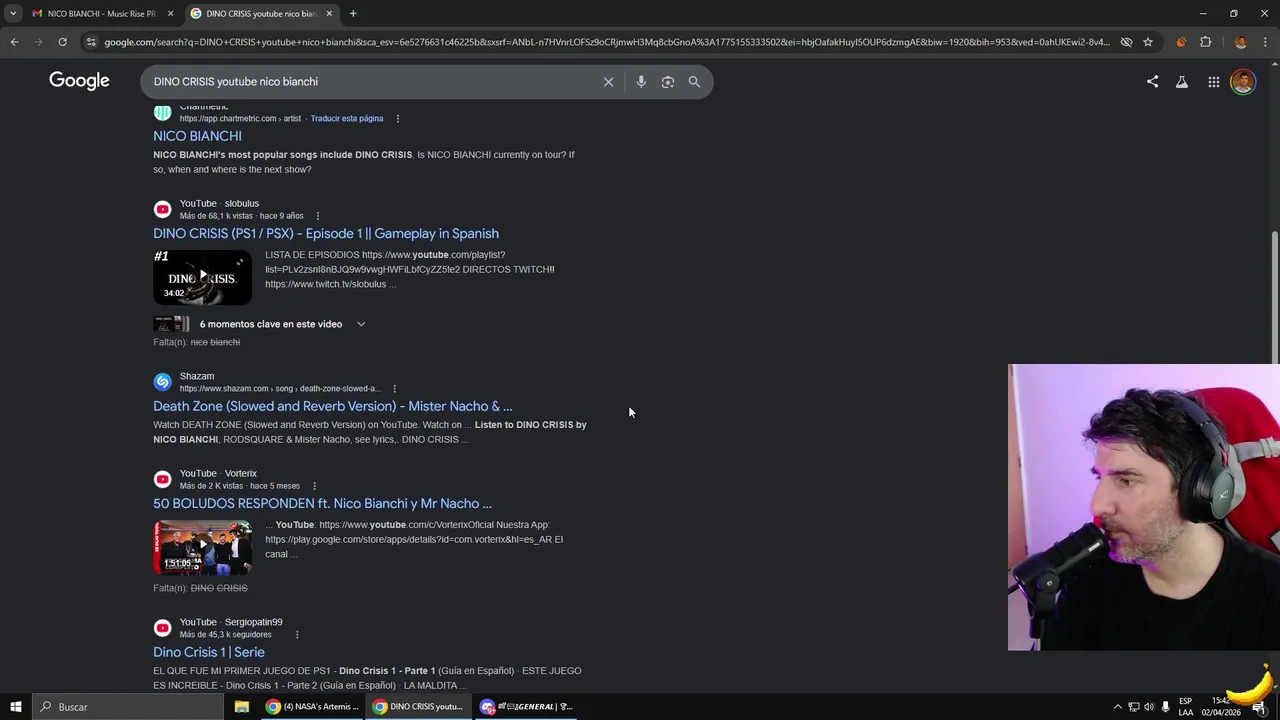View site information icon in address bar
Viewport: 1280px width, 720px height.
(x=91, y=42)
